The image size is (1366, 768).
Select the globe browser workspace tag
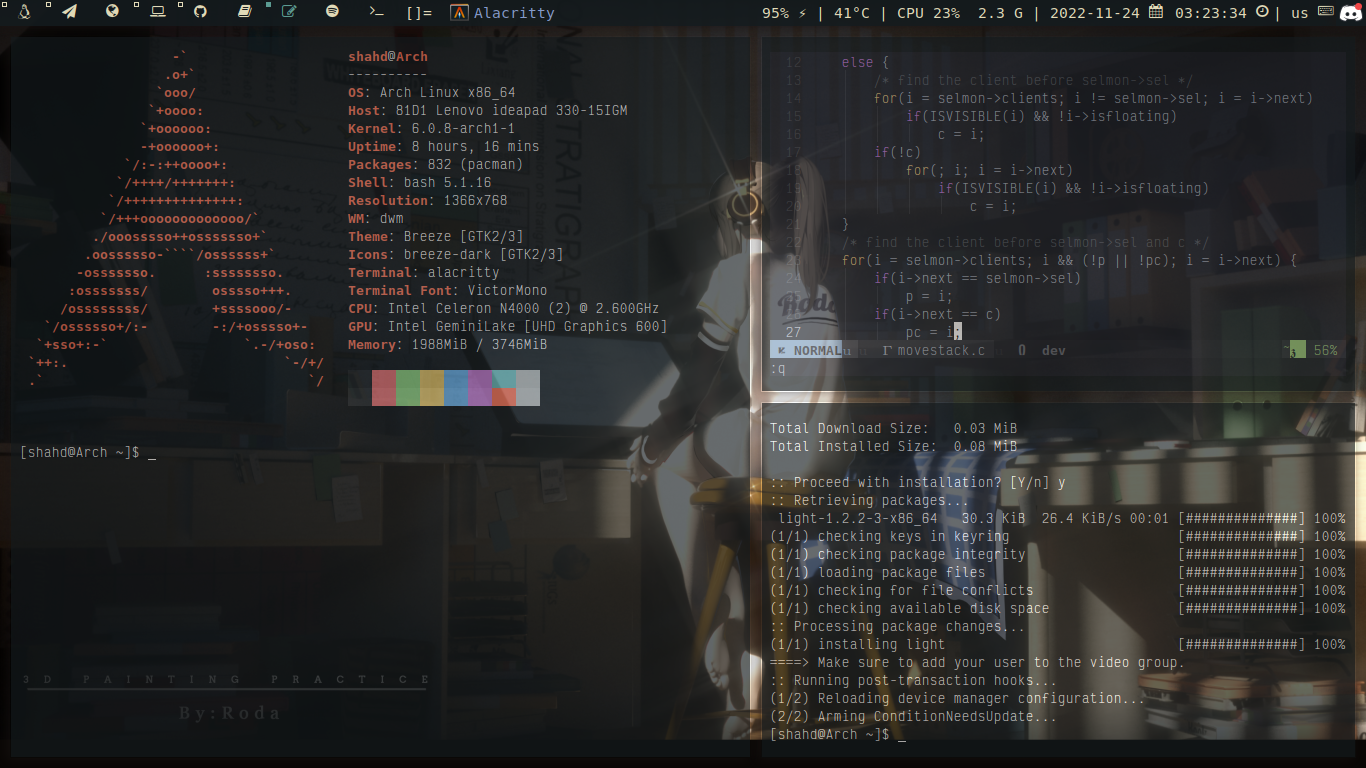tap(112, 12)
